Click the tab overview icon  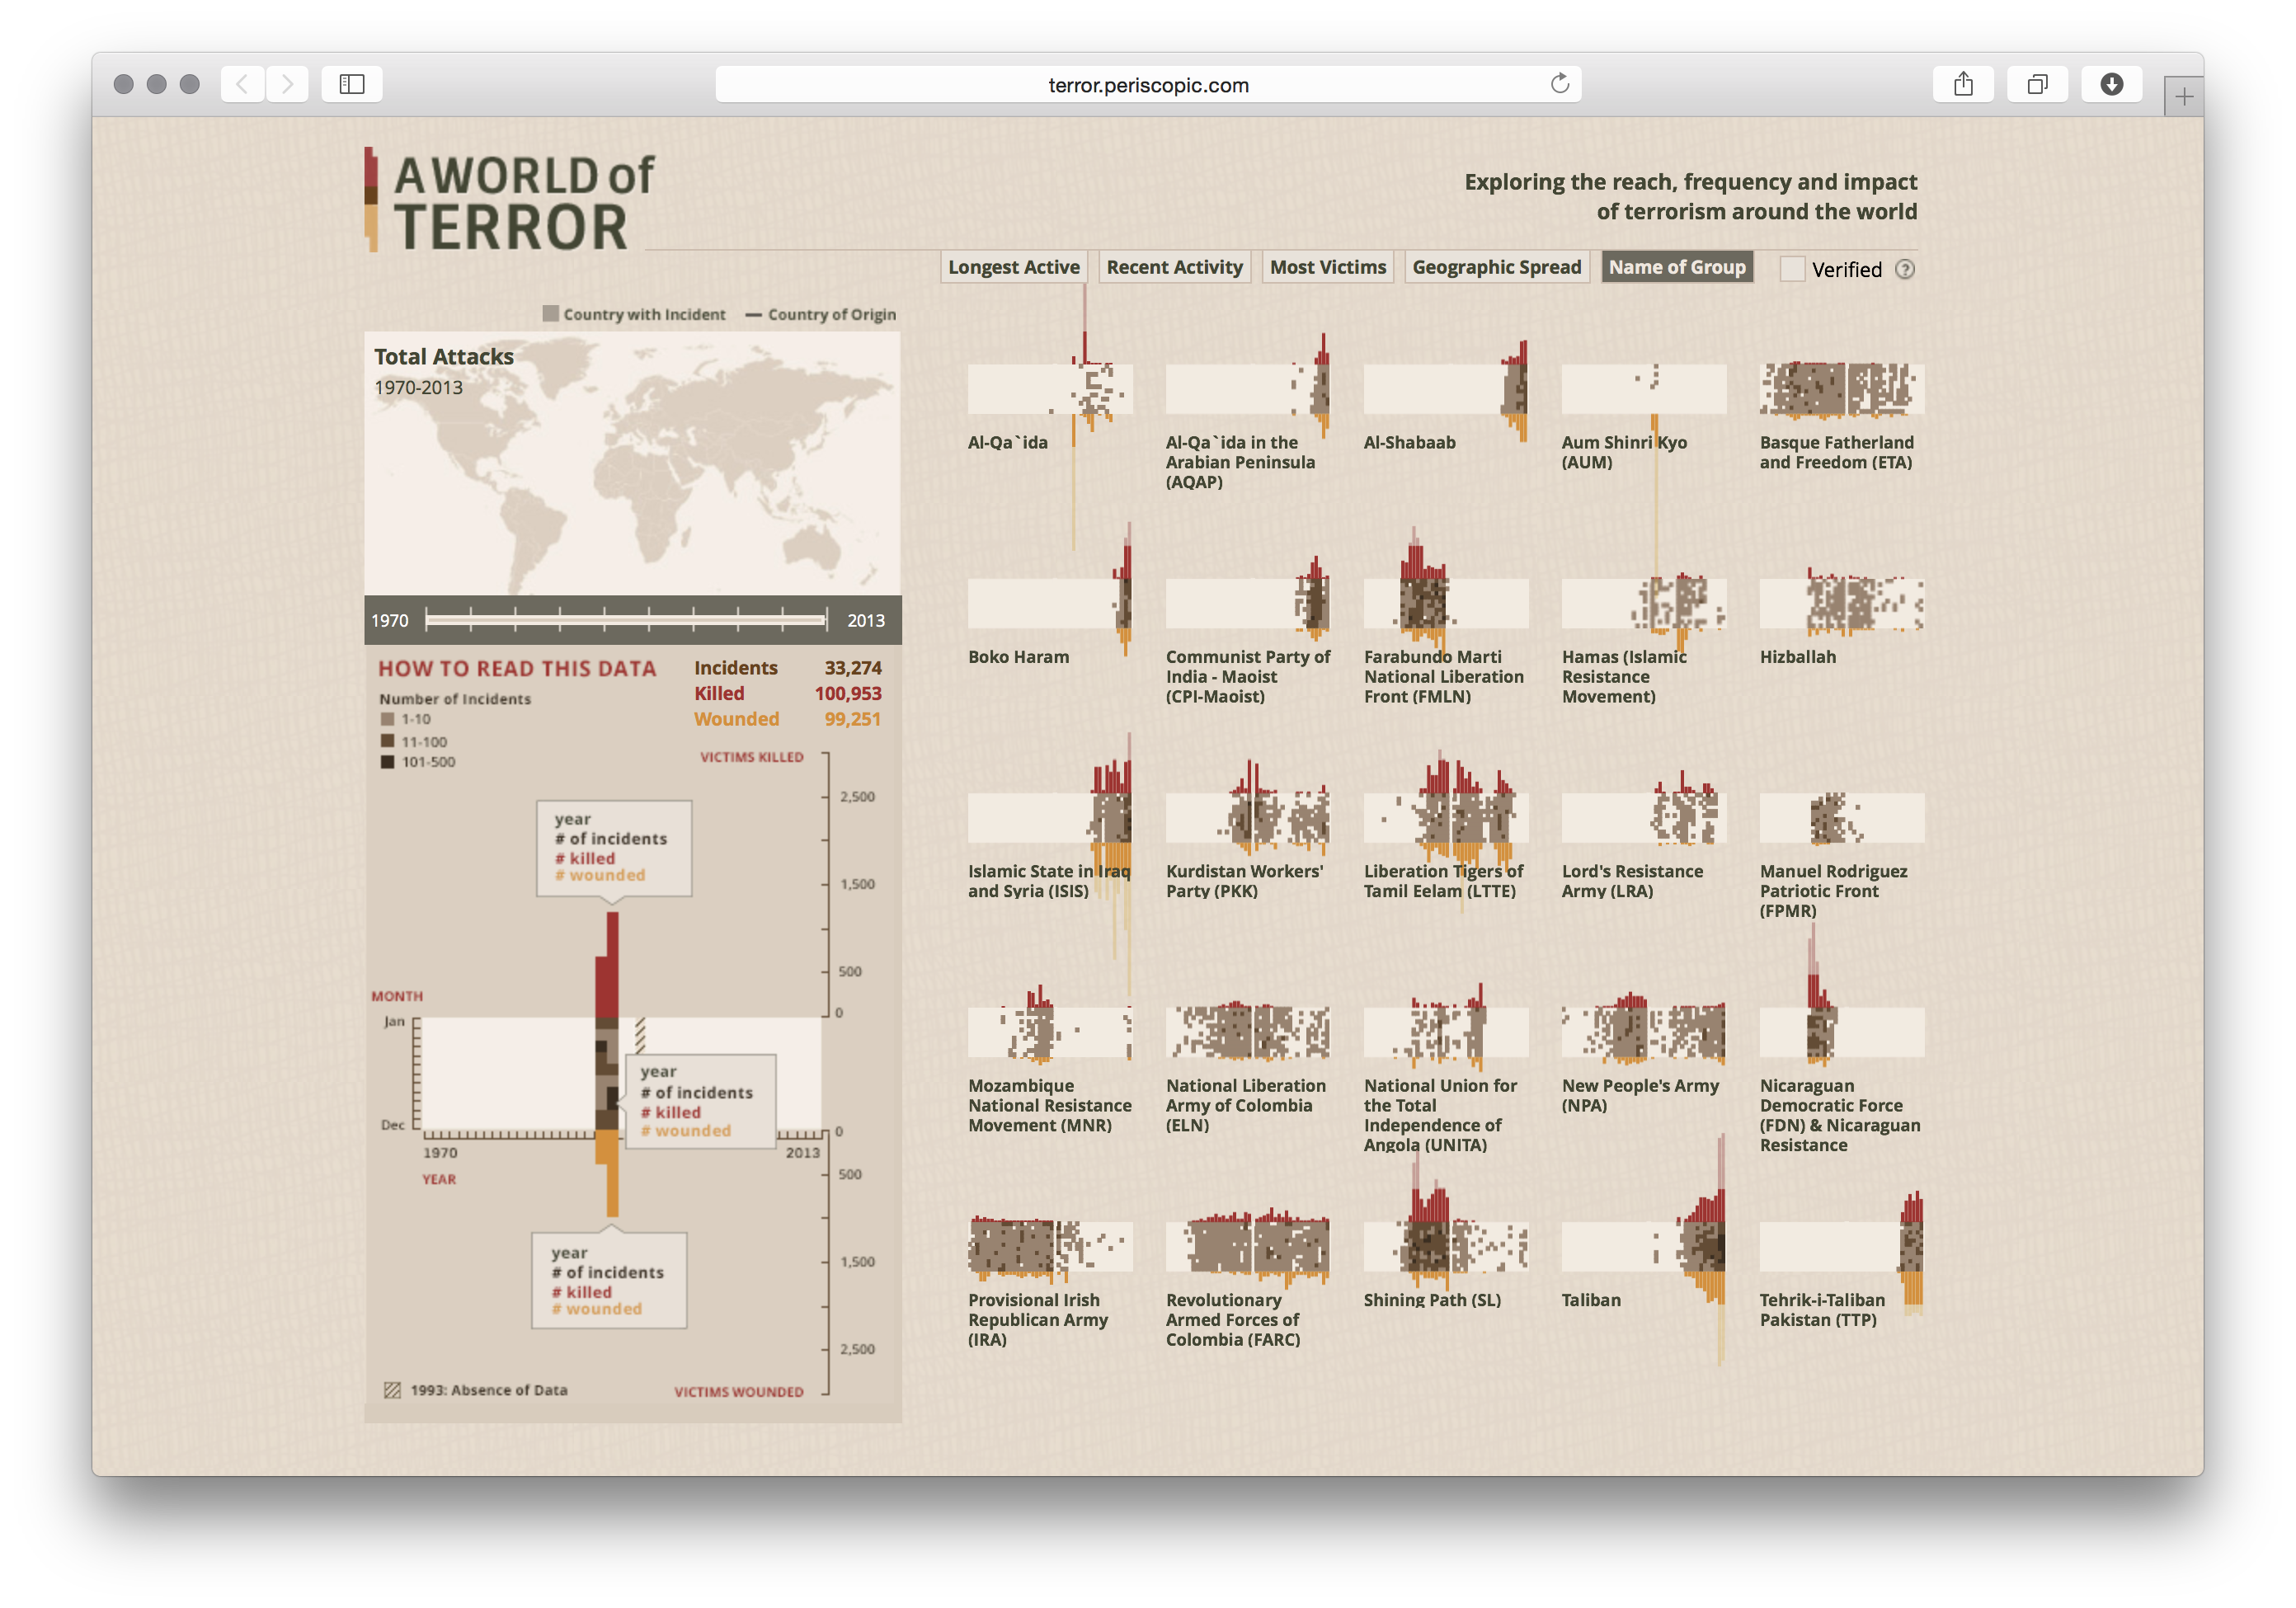[x=2037, y=84]
